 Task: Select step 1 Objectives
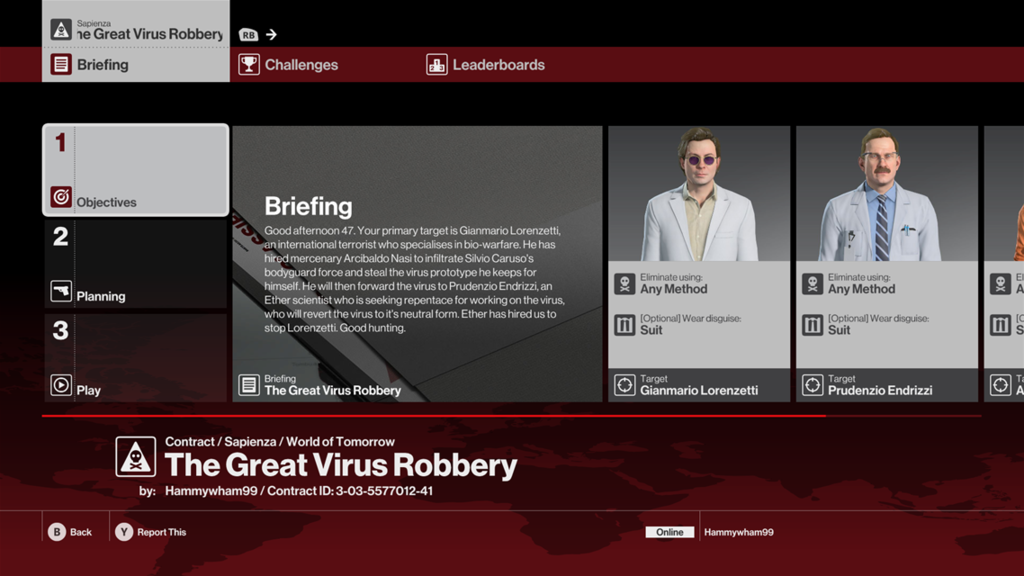[136, 170]
